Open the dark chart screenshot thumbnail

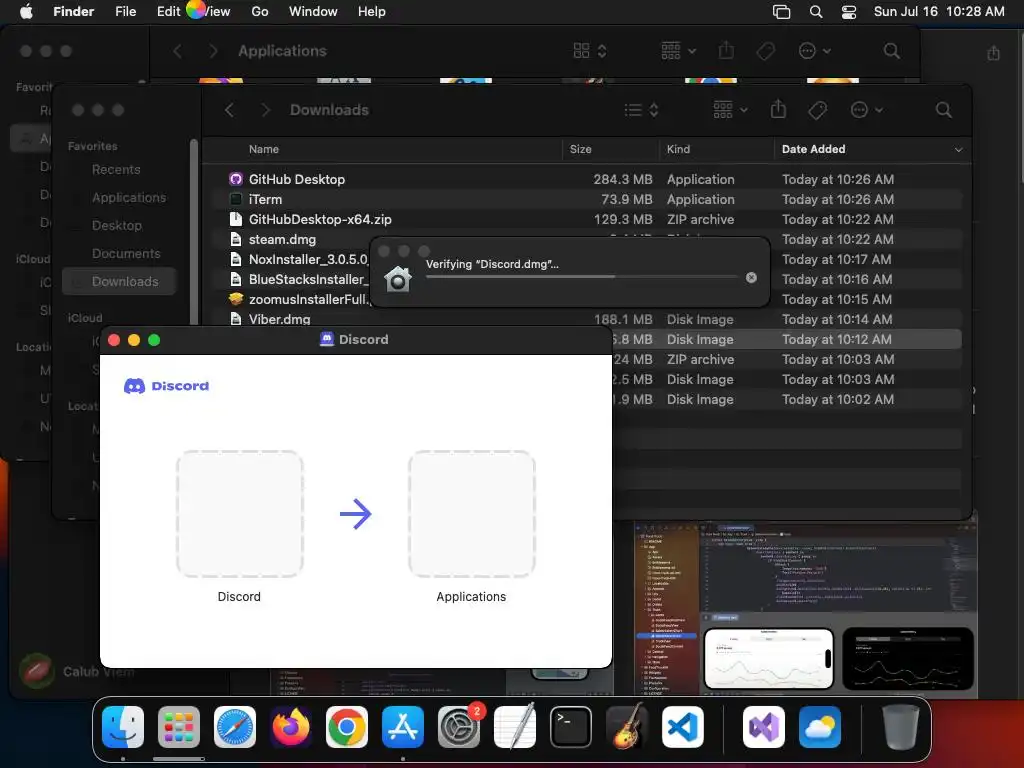click(x=908, y=659)
